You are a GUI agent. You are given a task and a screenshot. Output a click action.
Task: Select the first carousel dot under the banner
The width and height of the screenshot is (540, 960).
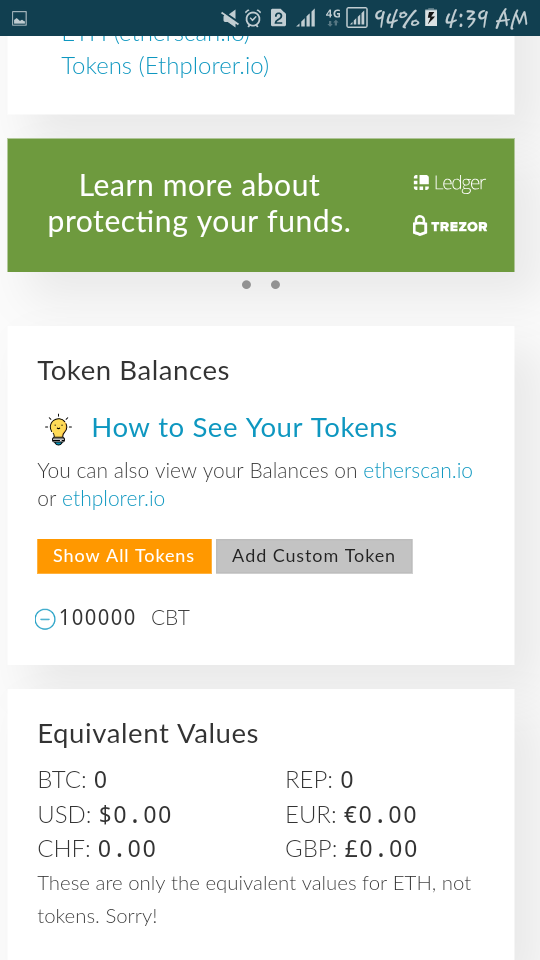[x=247, y=285]
